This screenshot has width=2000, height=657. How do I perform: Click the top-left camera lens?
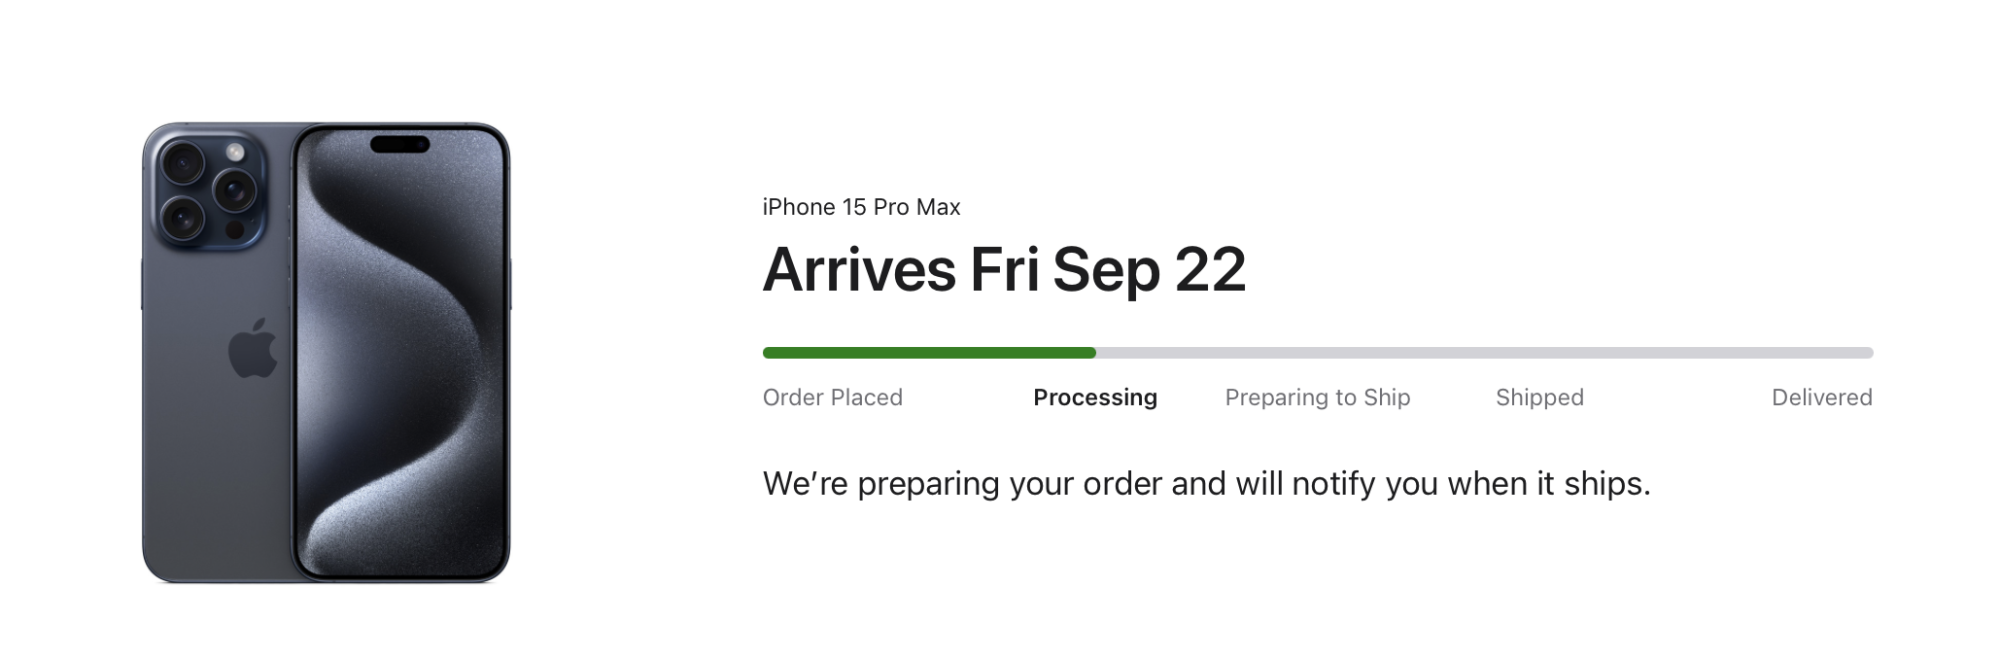[183, 163]
